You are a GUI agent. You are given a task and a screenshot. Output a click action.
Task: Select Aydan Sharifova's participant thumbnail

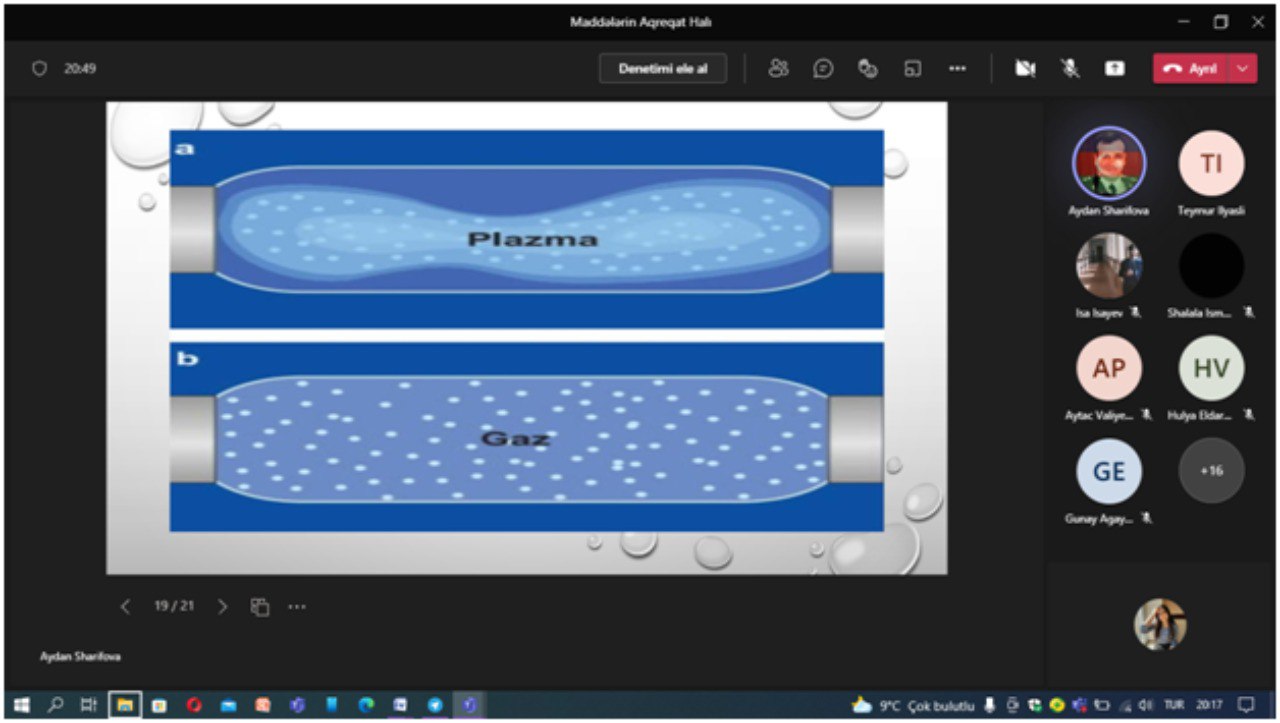1109,163
